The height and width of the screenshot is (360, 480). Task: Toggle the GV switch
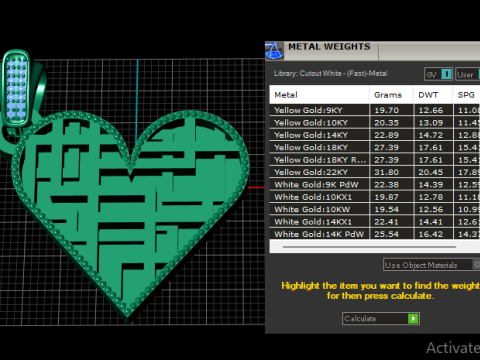tap(446, 74)
